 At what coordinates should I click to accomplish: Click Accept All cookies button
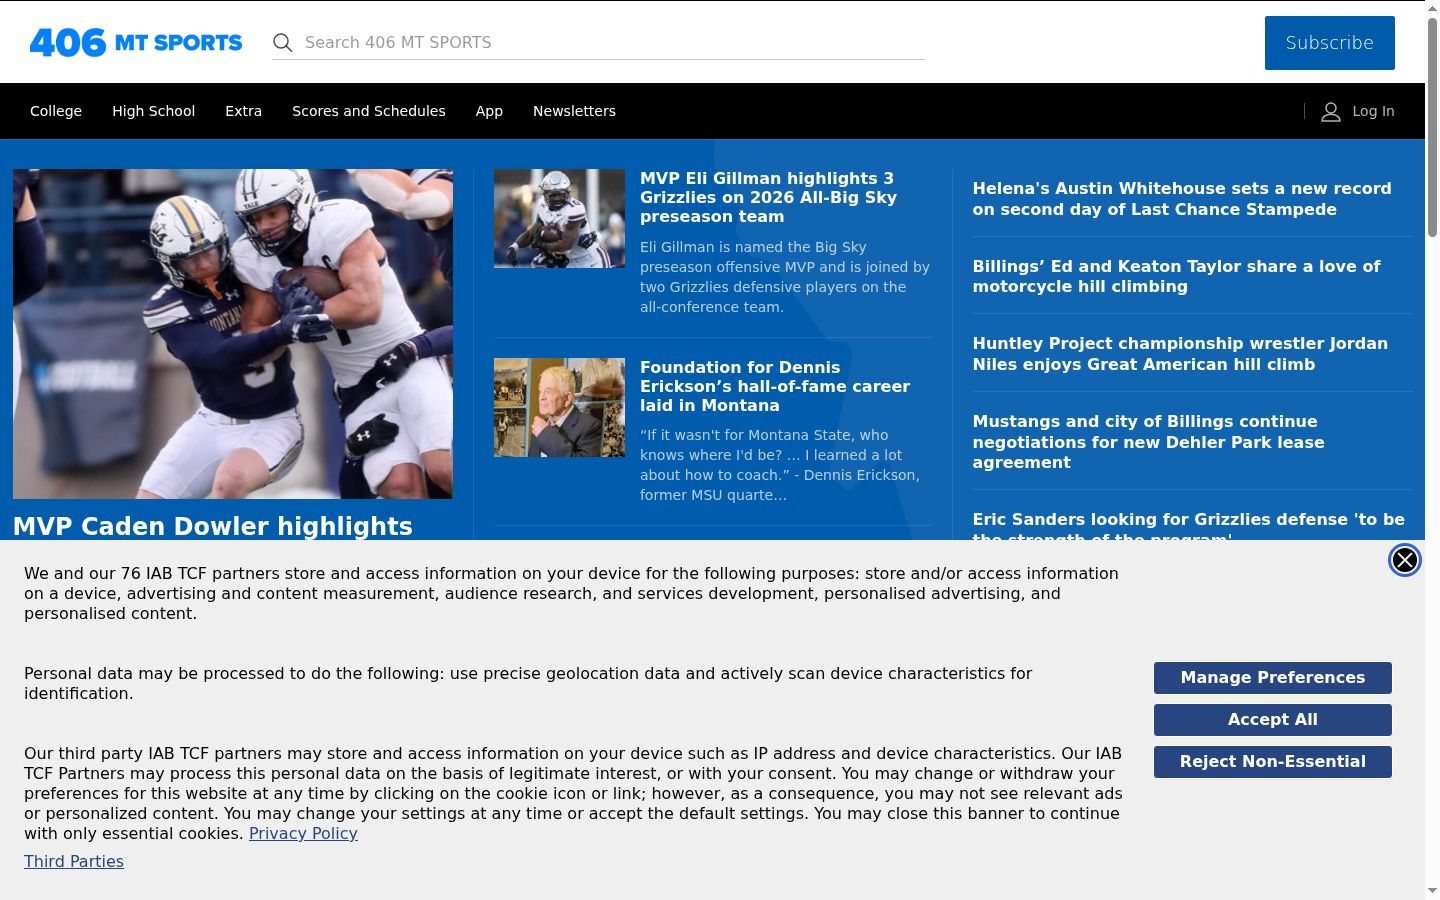click(1273, 720)
